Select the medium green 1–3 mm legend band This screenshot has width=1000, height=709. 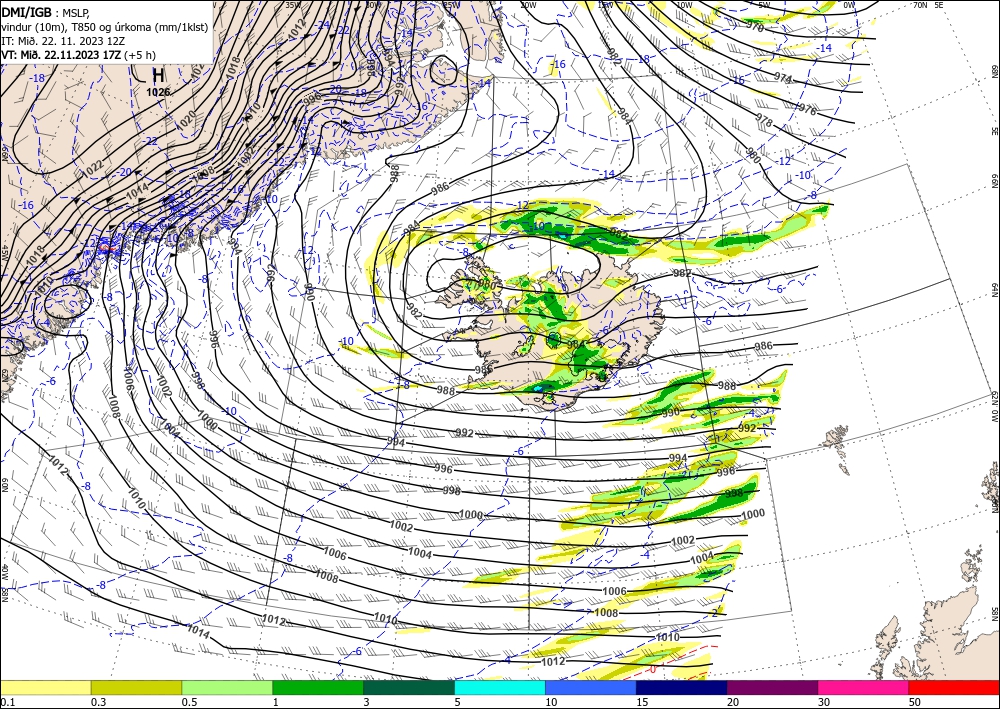[318, 687]
